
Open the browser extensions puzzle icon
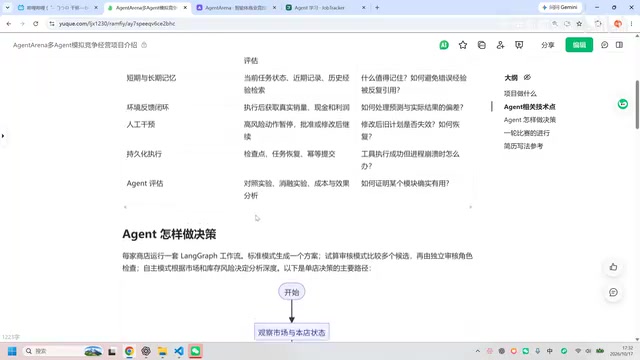point(598,24)
